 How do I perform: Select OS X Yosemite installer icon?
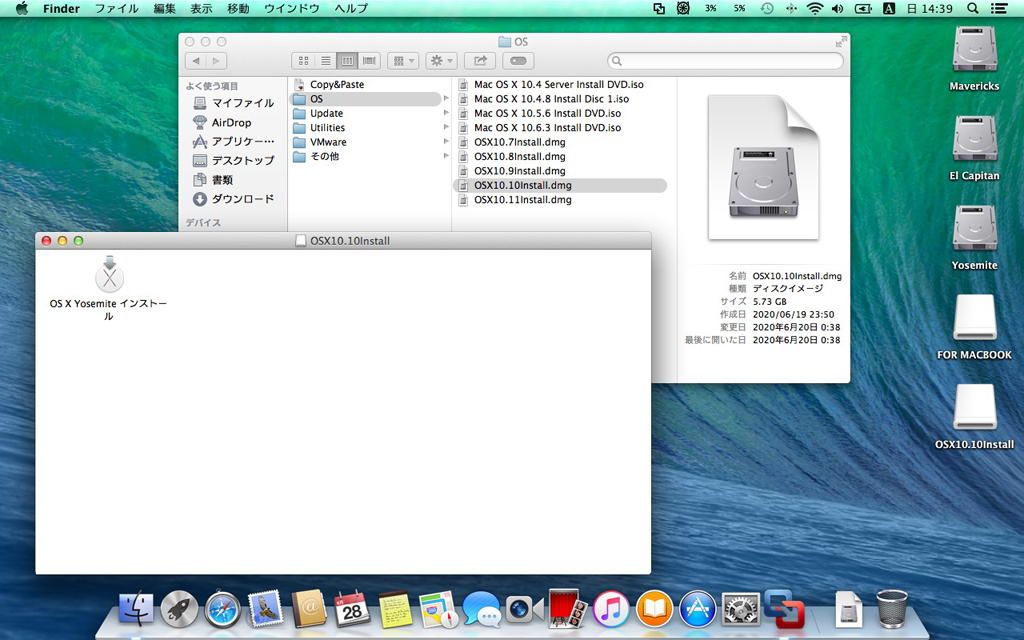tap(109, 274)
